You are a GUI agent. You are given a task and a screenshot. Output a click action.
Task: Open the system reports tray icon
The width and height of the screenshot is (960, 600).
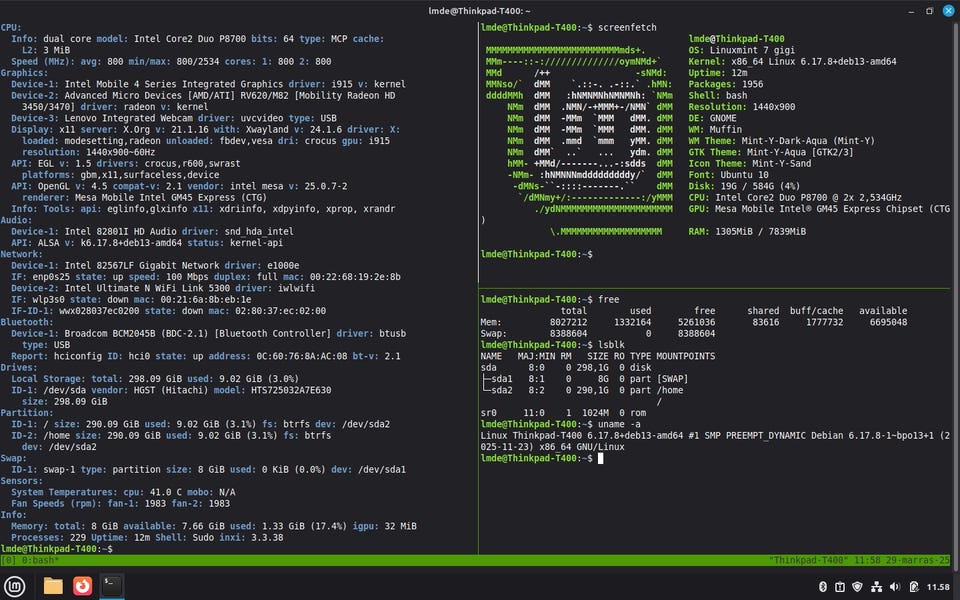point(840,587)
